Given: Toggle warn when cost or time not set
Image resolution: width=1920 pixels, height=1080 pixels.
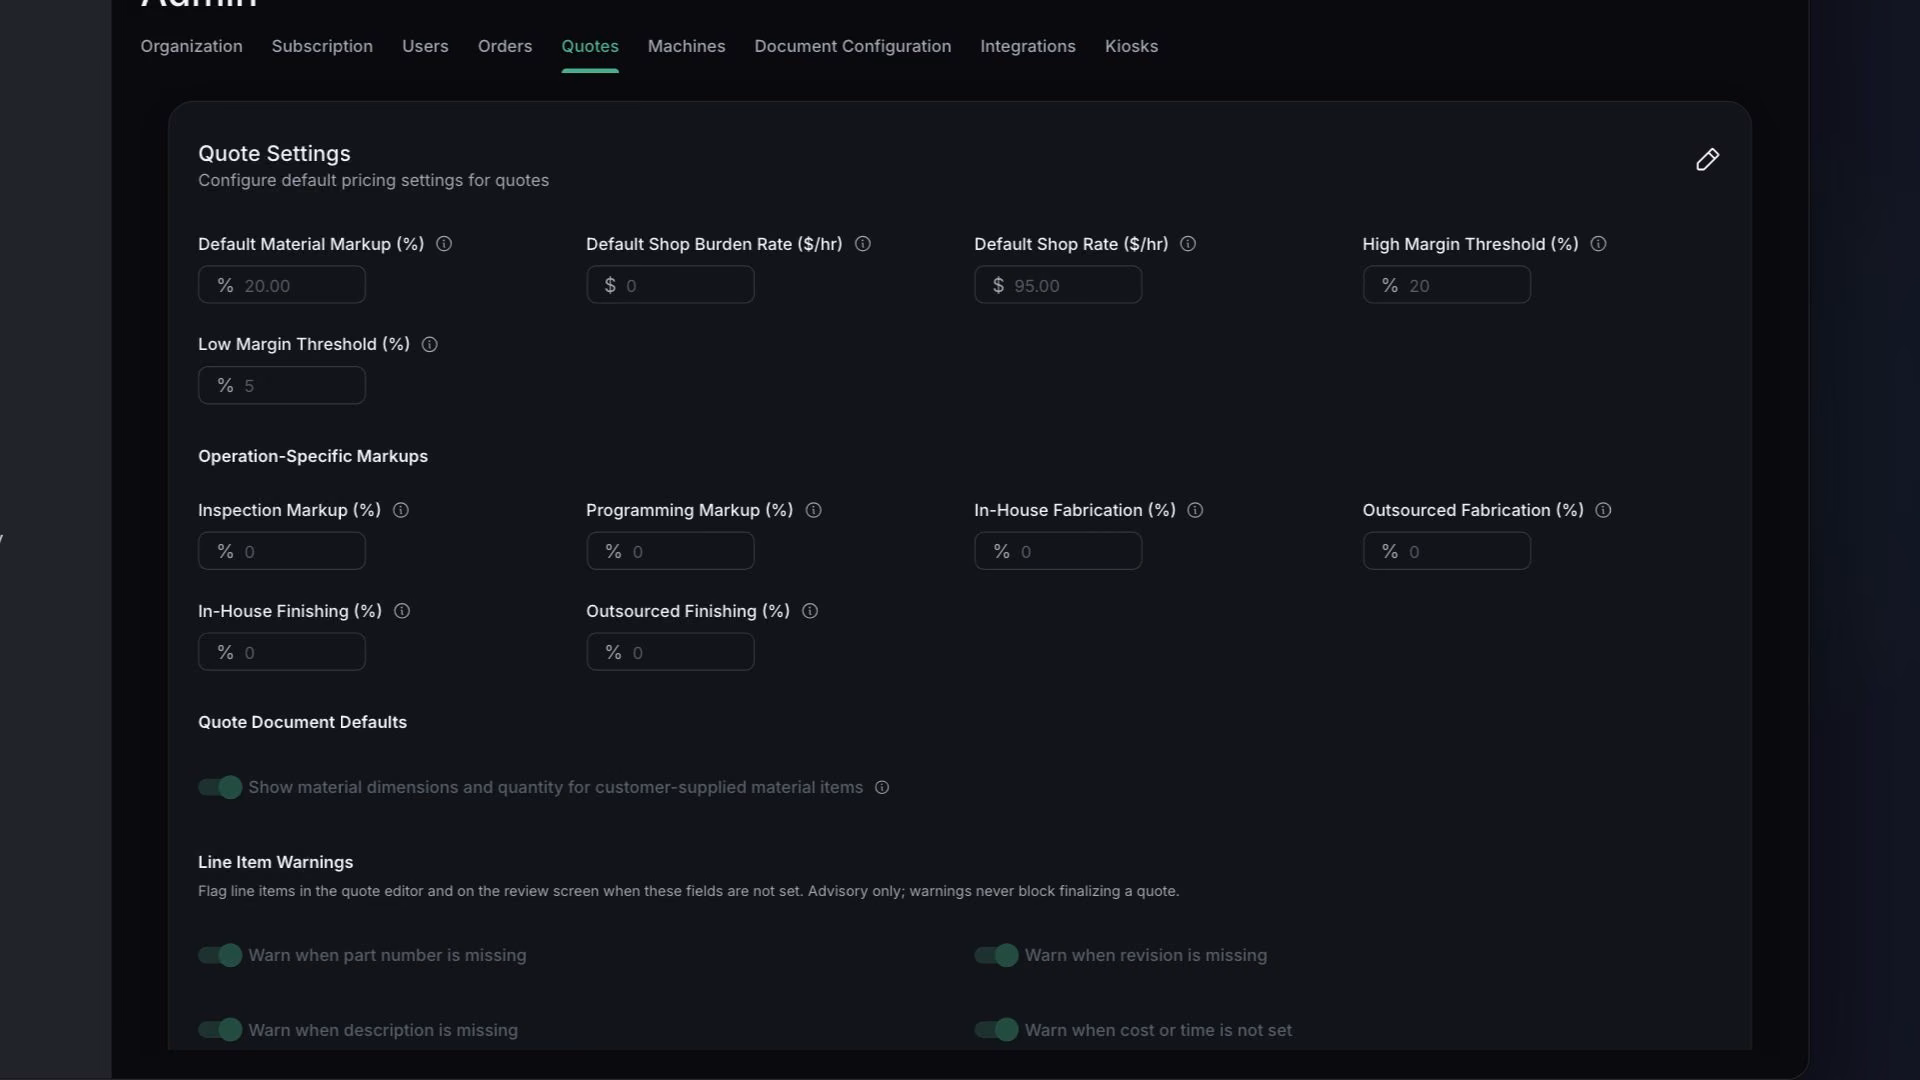Looking at the screenshot, I should (996, 1030).
